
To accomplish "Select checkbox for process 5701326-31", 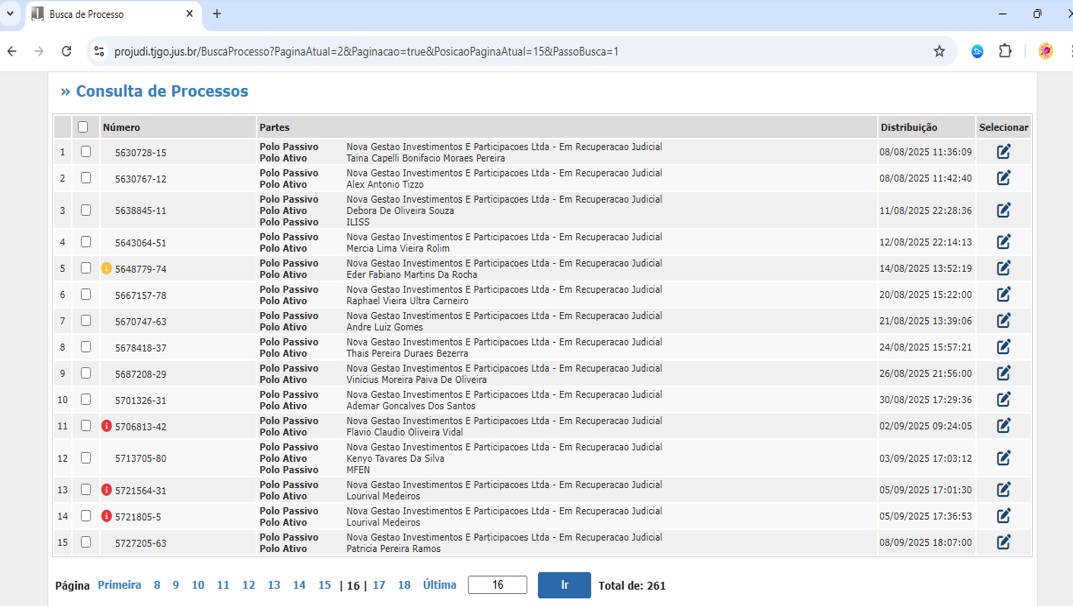I will point(86,399).
